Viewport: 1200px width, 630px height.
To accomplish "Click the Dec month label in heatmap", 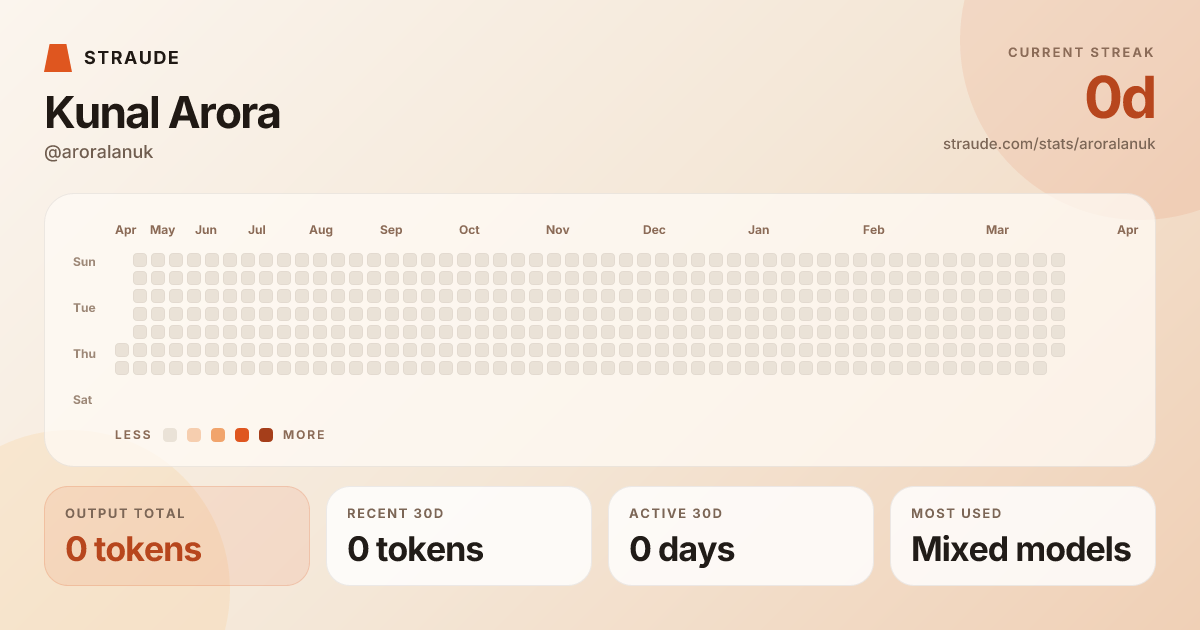I will click(x=654, y=230).
